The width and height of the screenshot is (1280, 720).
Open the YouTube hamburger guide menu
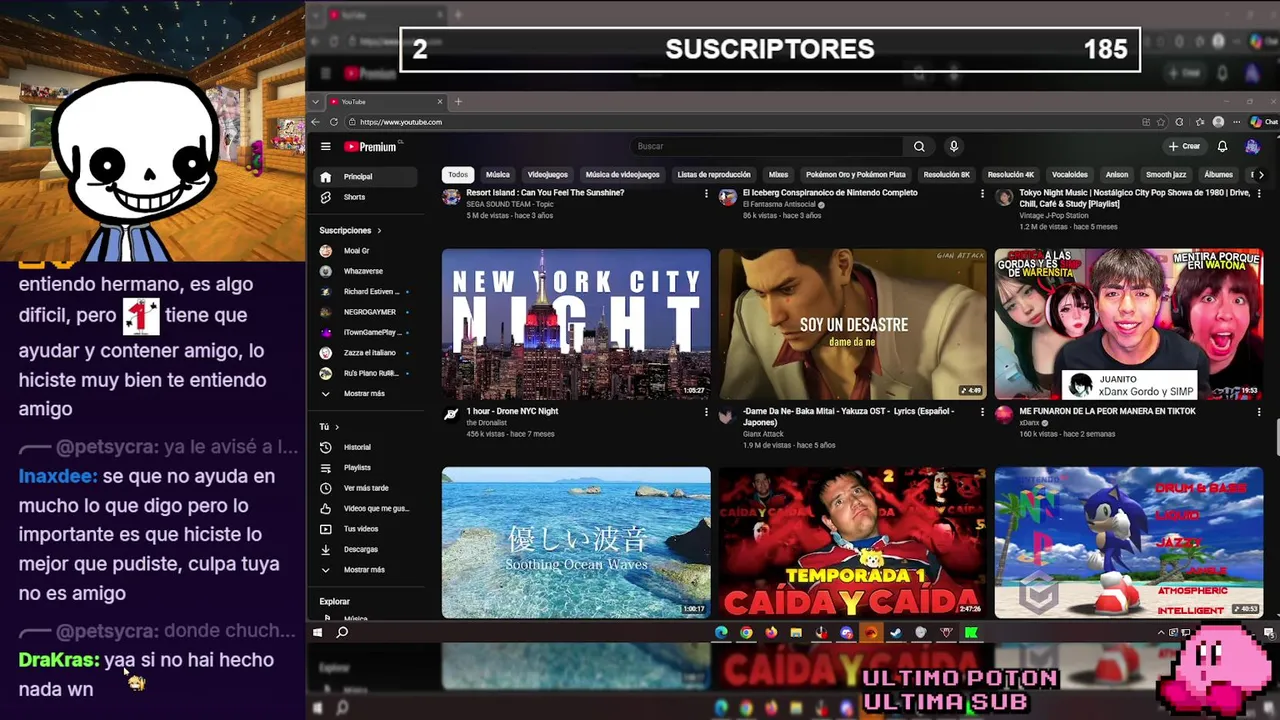point(325,146)
